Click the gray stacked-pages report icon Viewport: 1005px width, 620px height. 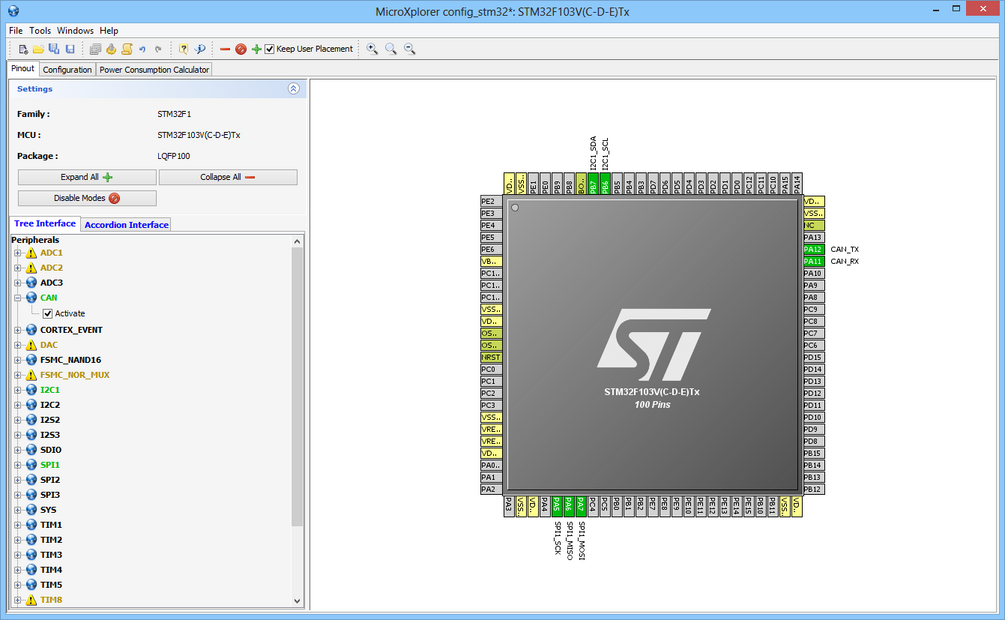pos(96,49)
